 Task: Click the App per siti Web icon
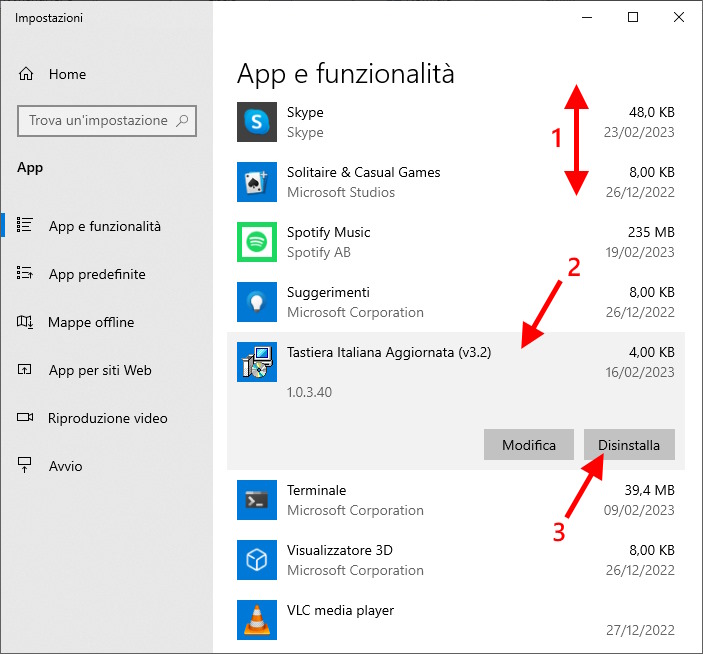point(24,369)
